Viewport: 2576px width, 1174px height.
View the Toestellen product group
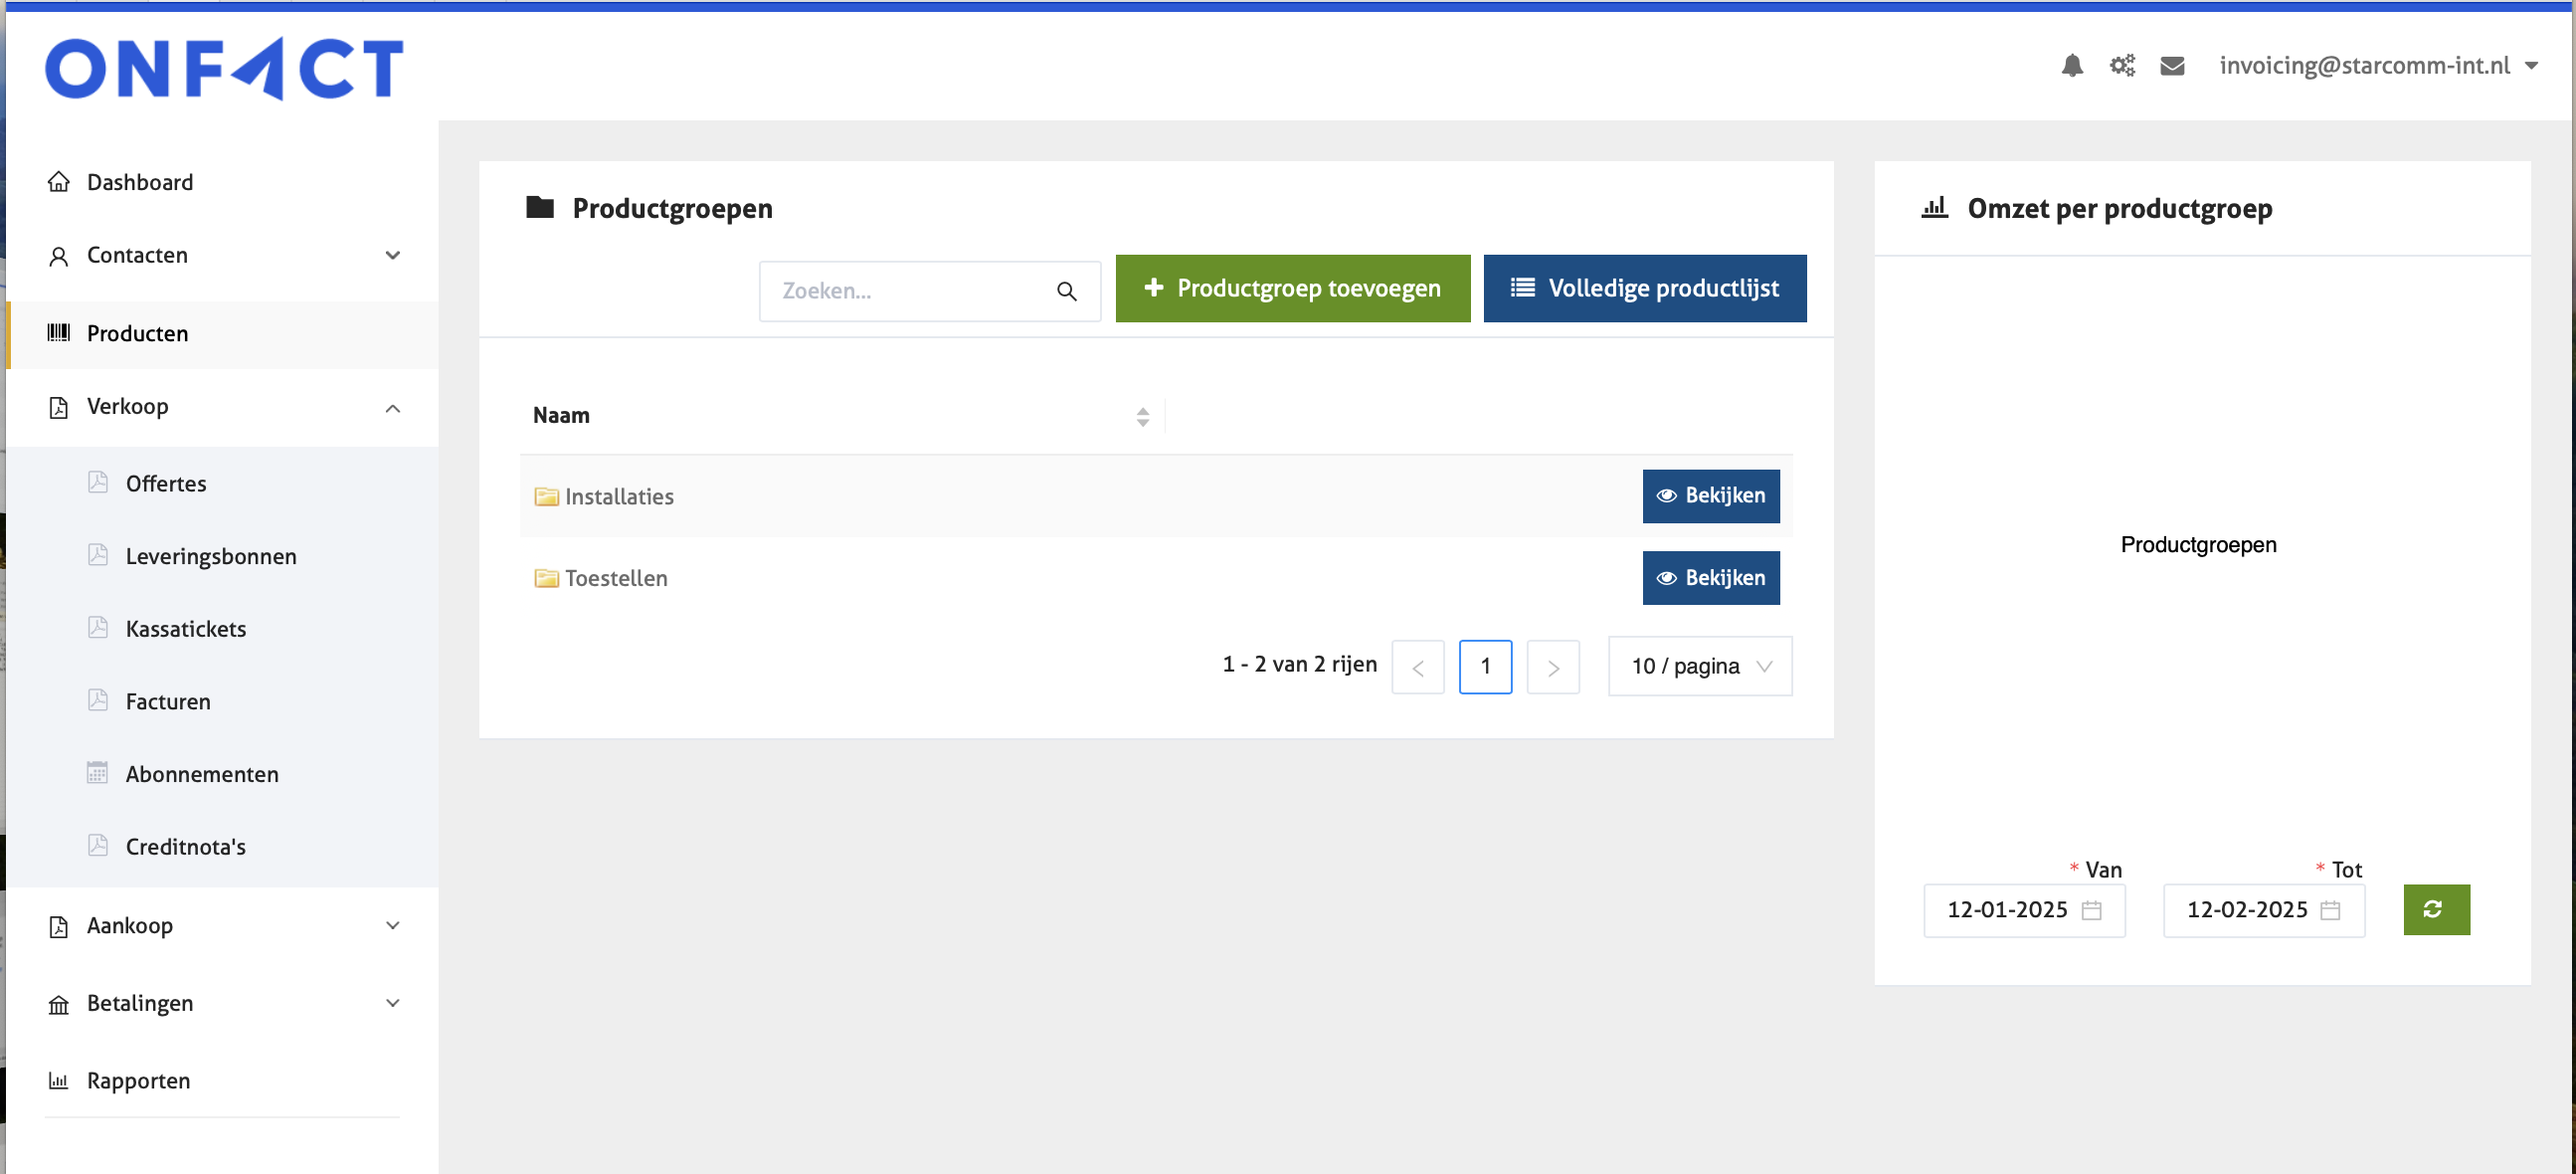click(x=1710, y=578)
